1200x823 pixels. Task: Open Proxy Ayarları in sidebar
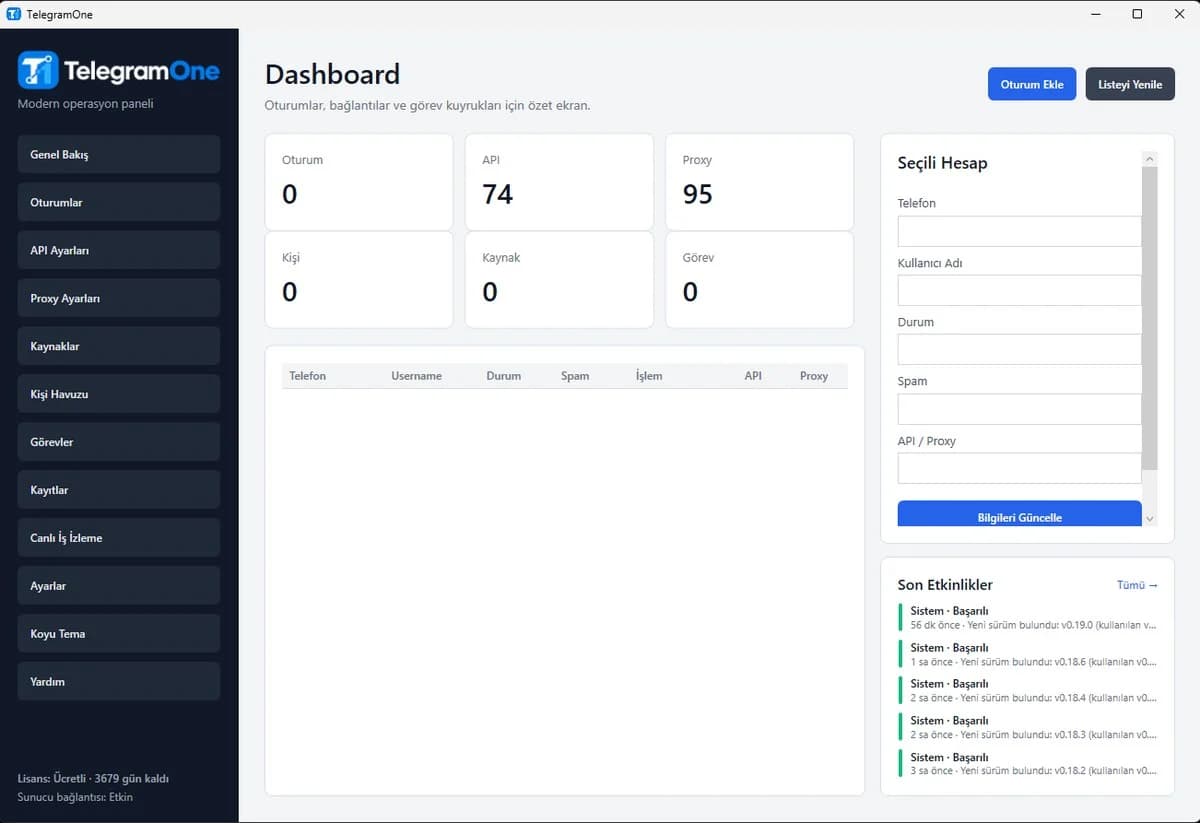click(x=119, y=298)
